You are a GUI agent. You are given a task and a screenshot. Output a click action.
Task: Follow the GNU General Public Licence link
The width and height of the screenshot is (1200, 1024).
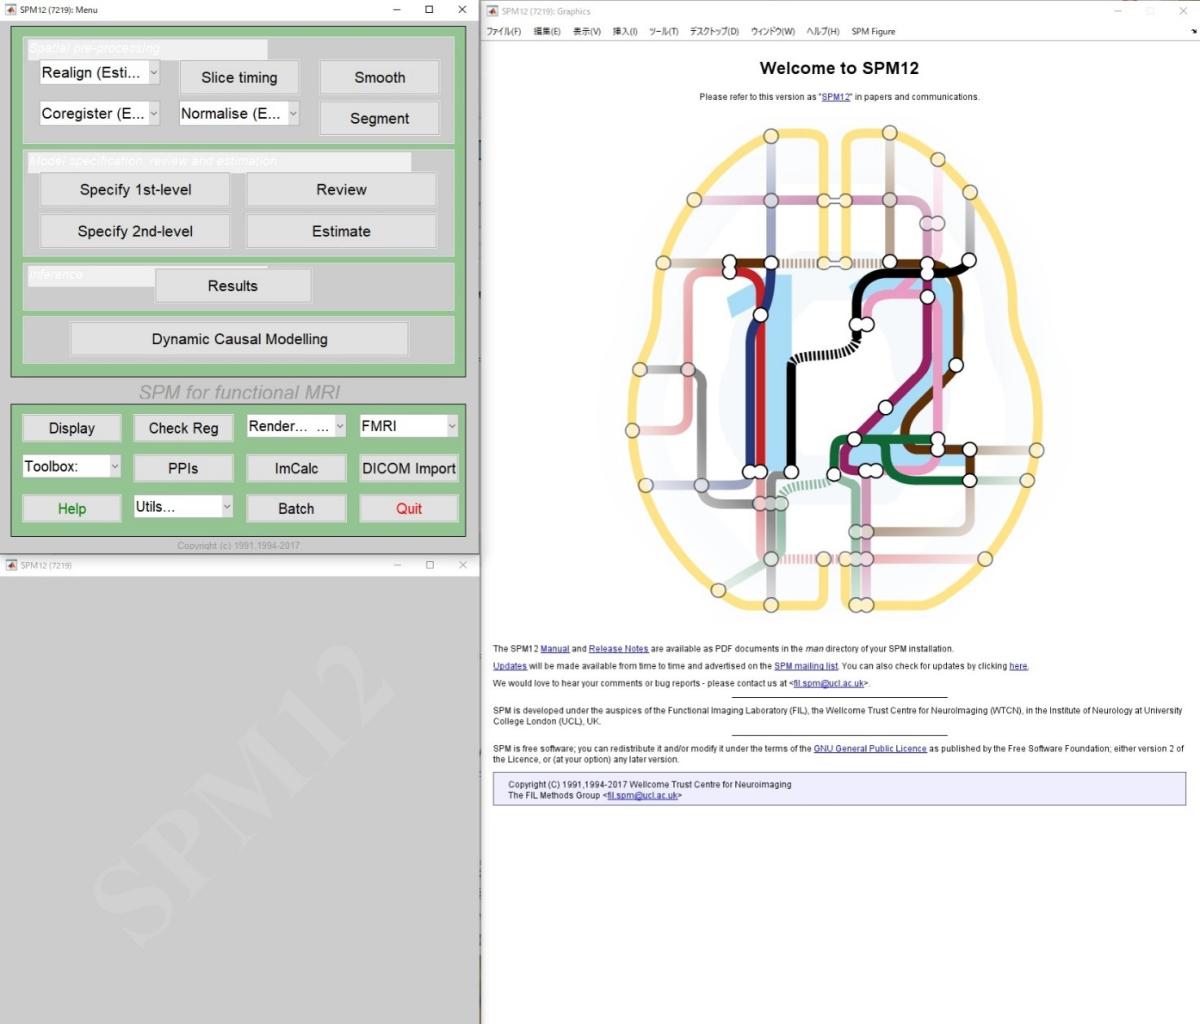(x=869, y=749)
